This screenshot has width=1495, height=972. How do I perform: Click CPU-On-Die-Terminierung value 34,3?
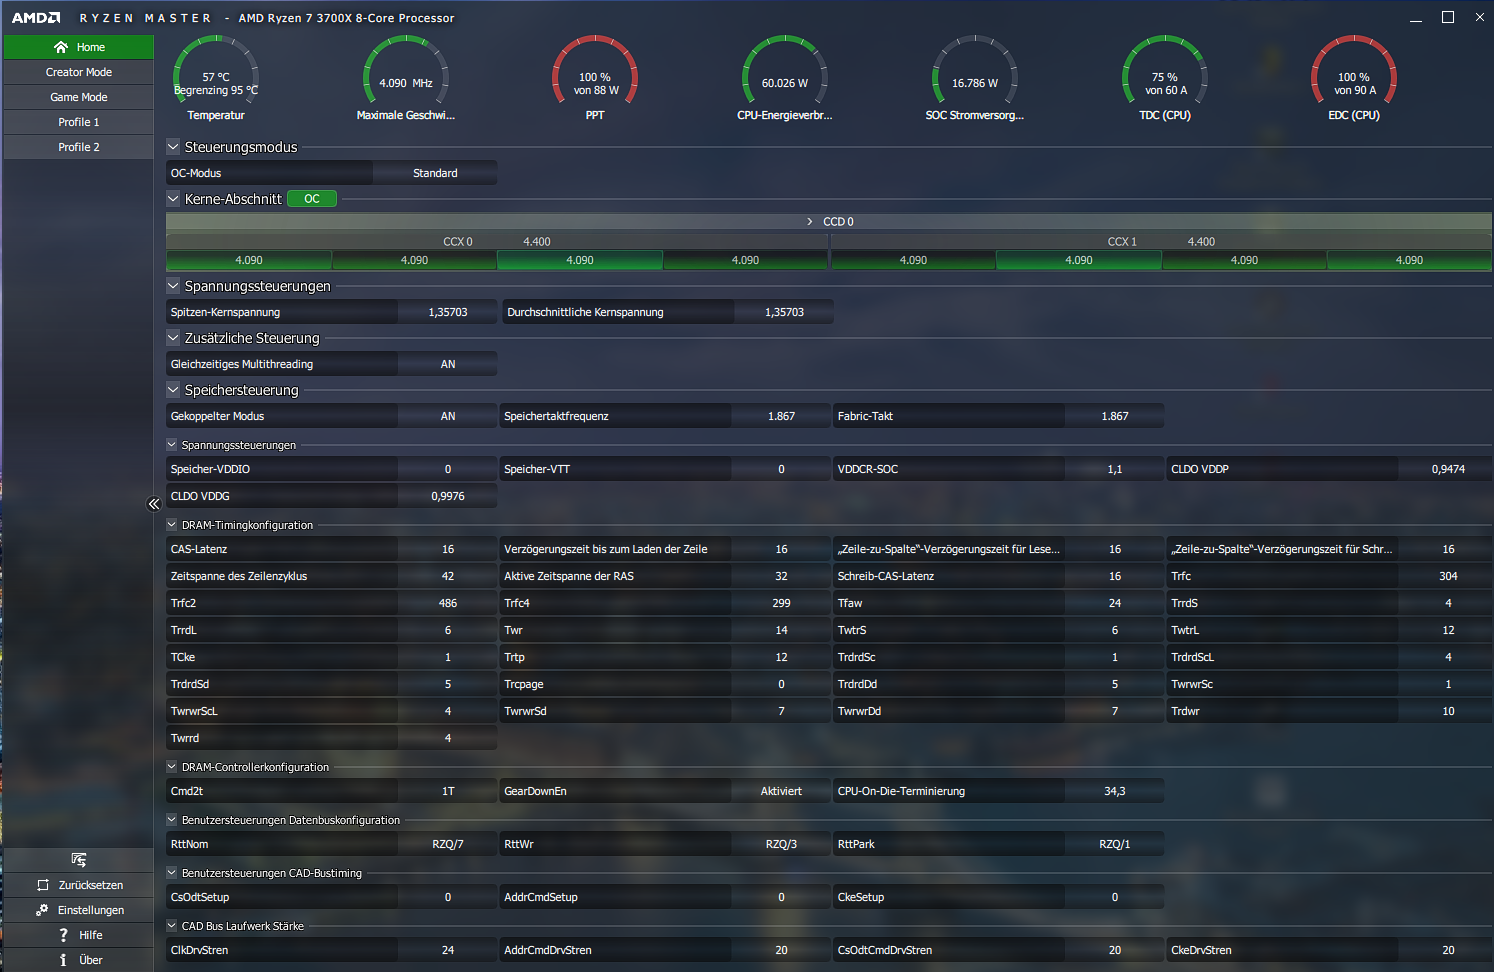click(1114, 791)
